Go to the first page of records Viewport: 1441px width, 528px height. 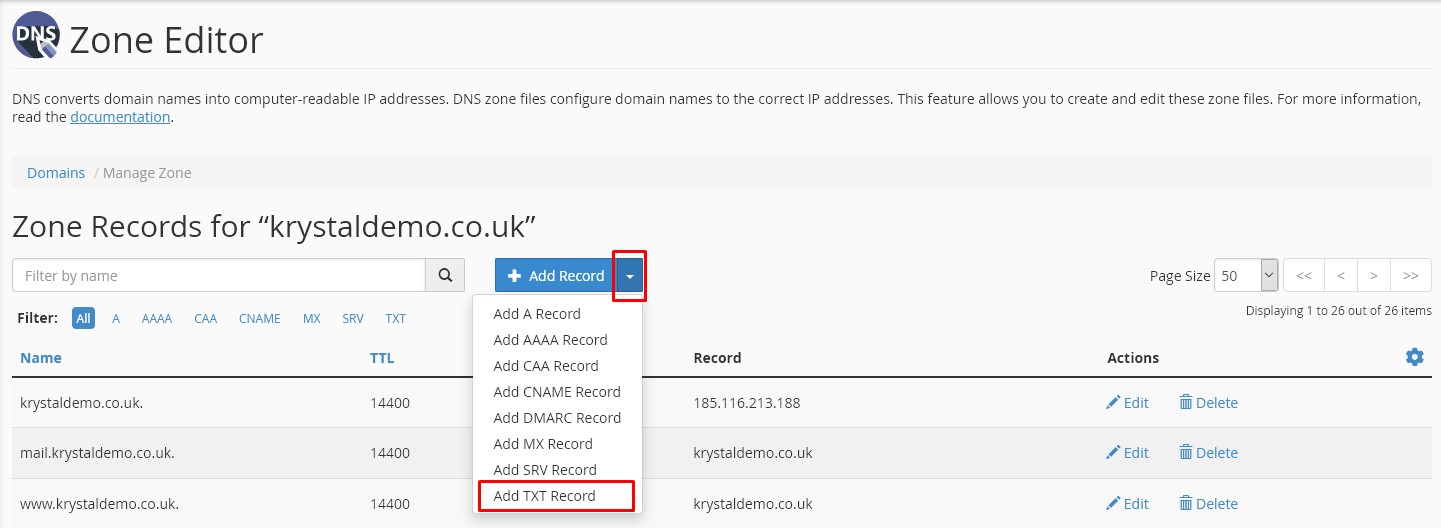(1303, 276)
